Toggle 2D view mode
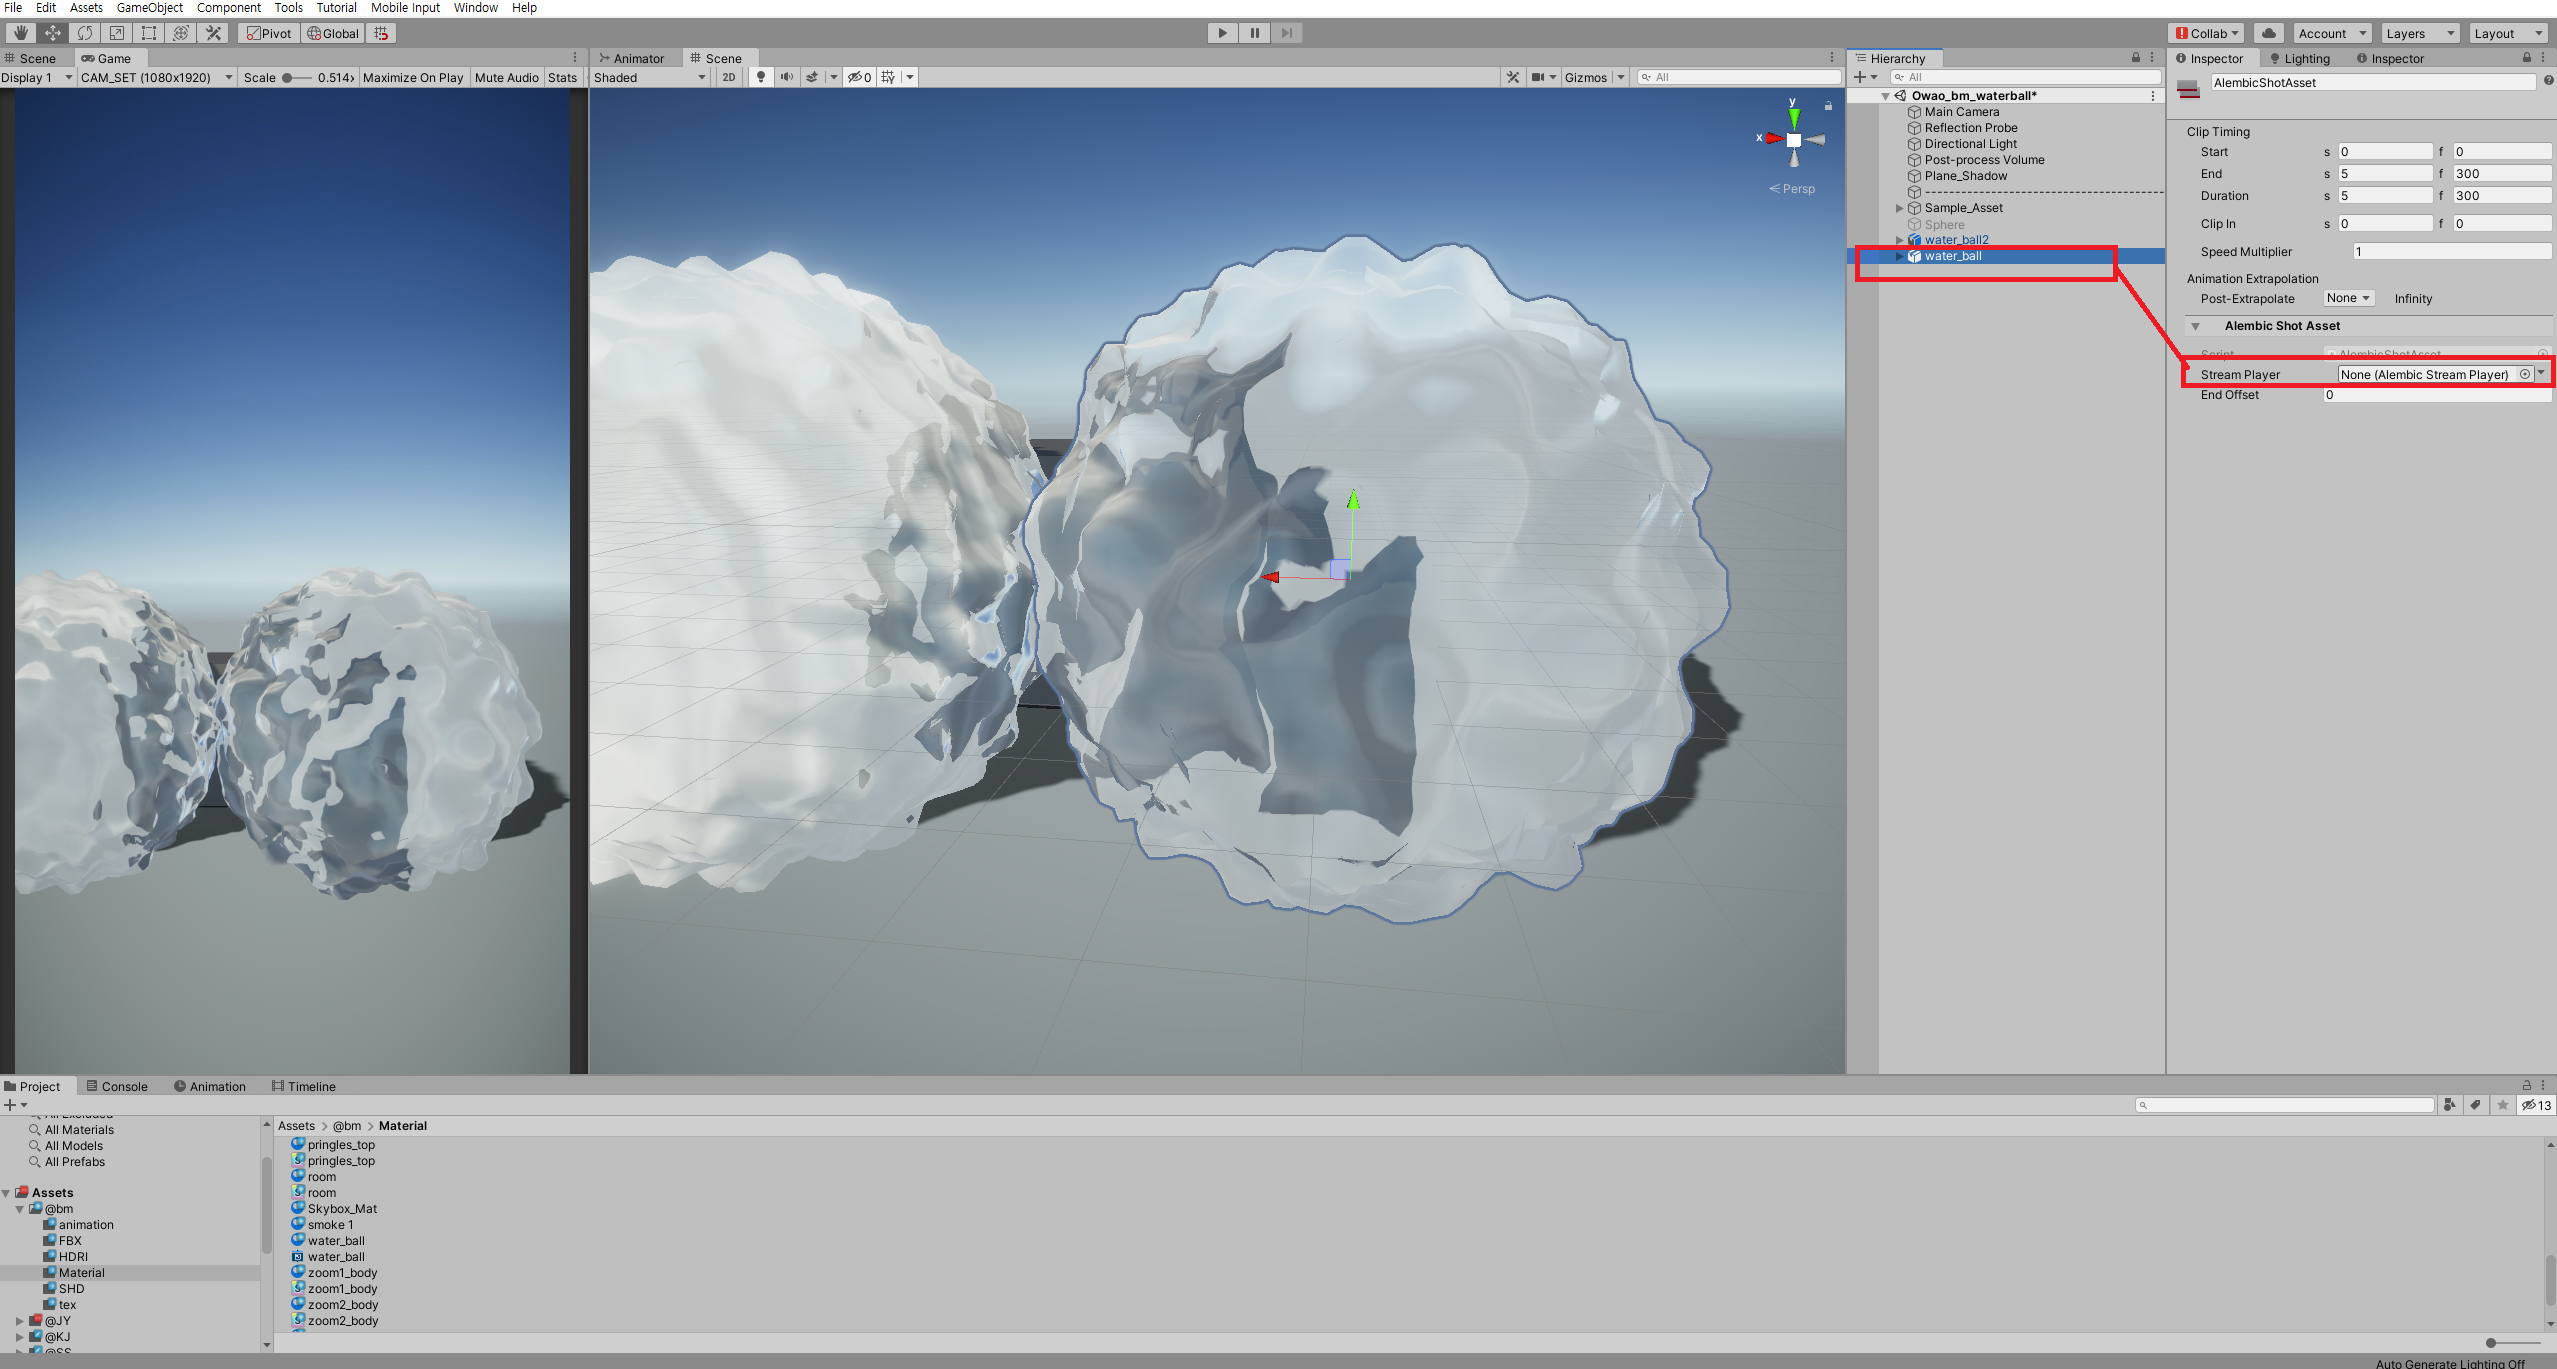The height and width of the screenshot is (1369, 2557). pyautogui.click(x=729, y=77)
